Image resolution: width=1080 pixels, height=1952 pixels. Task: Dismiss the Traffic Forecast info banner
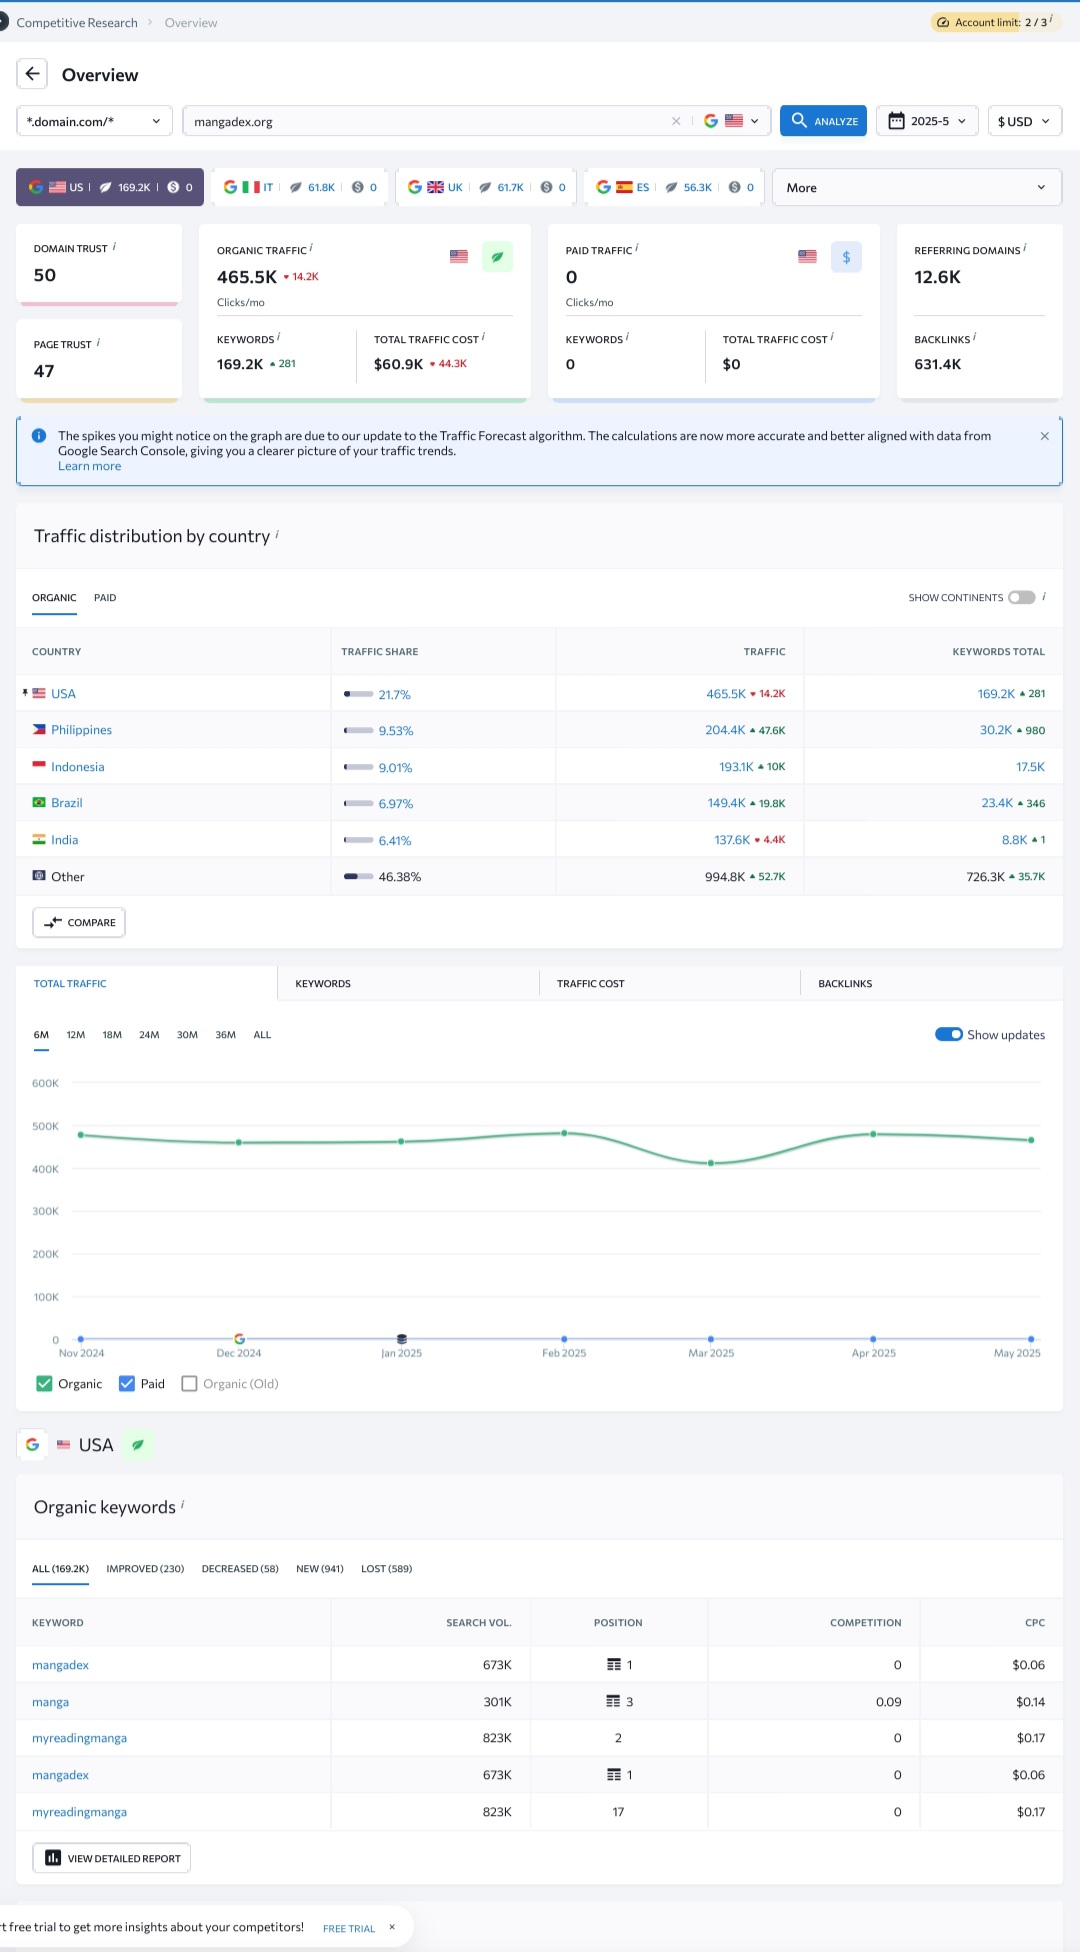pos(1044,436)
